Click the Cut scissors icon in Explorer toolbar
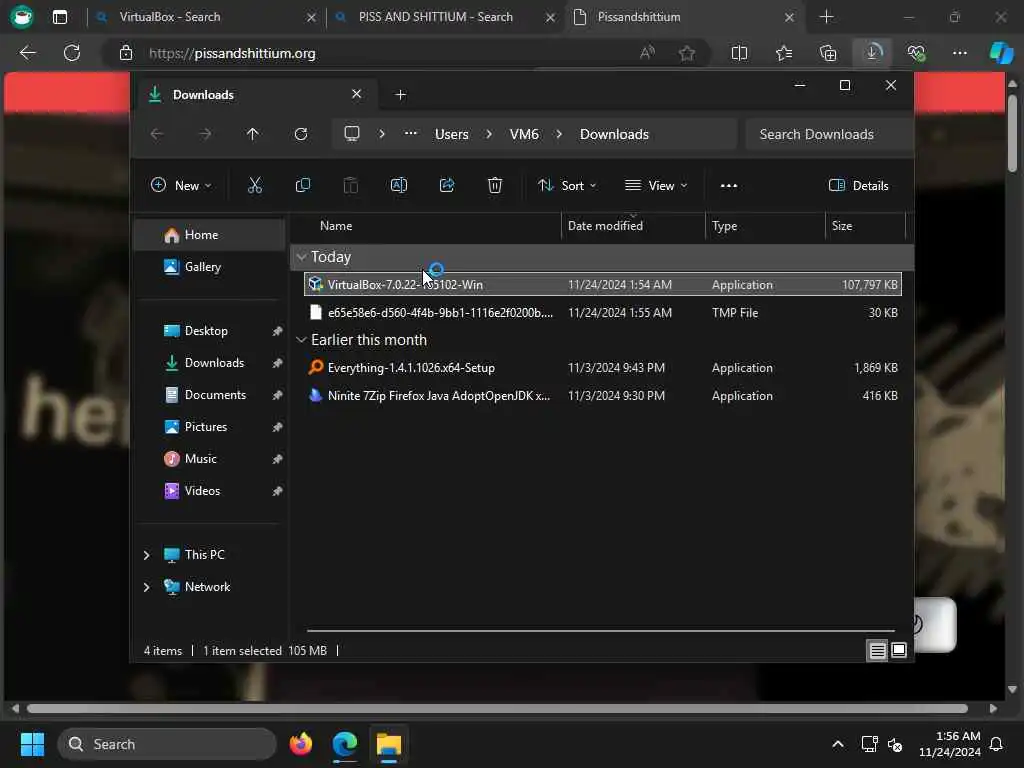1024x768 pixels. point(255,185)
